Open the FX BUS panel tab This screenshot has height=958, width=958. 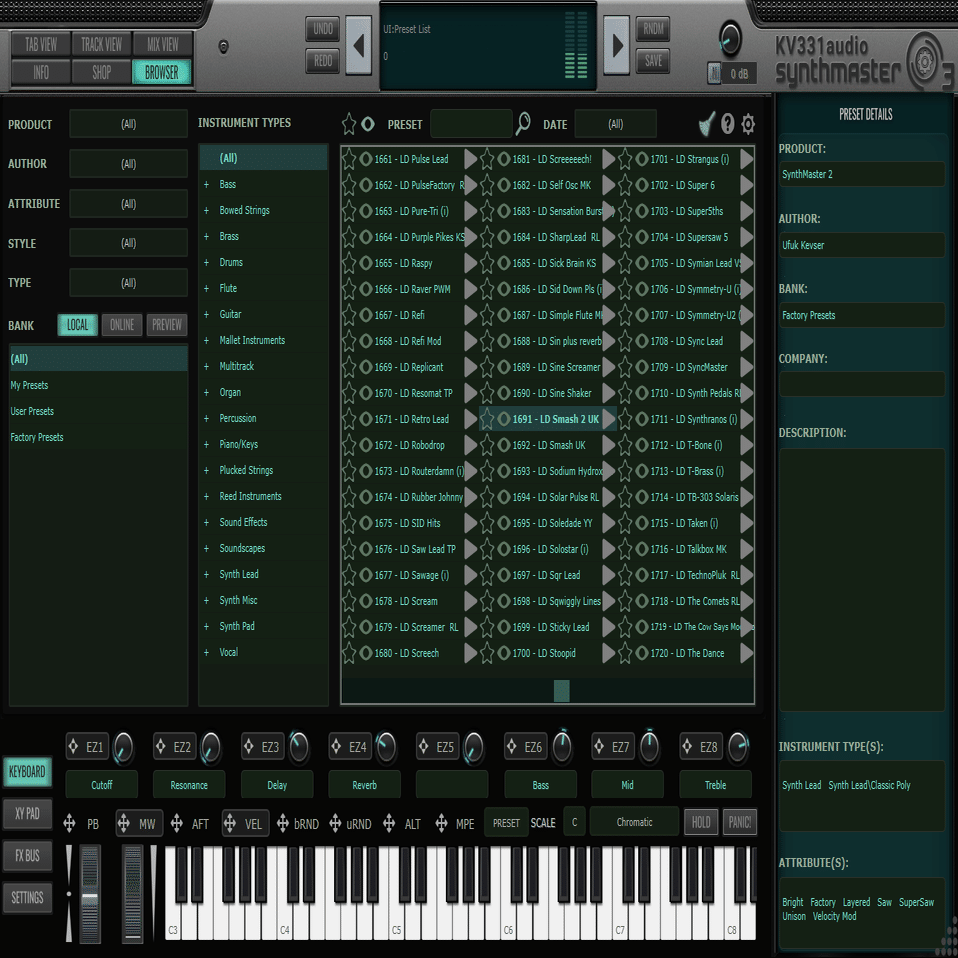point(27,856)
